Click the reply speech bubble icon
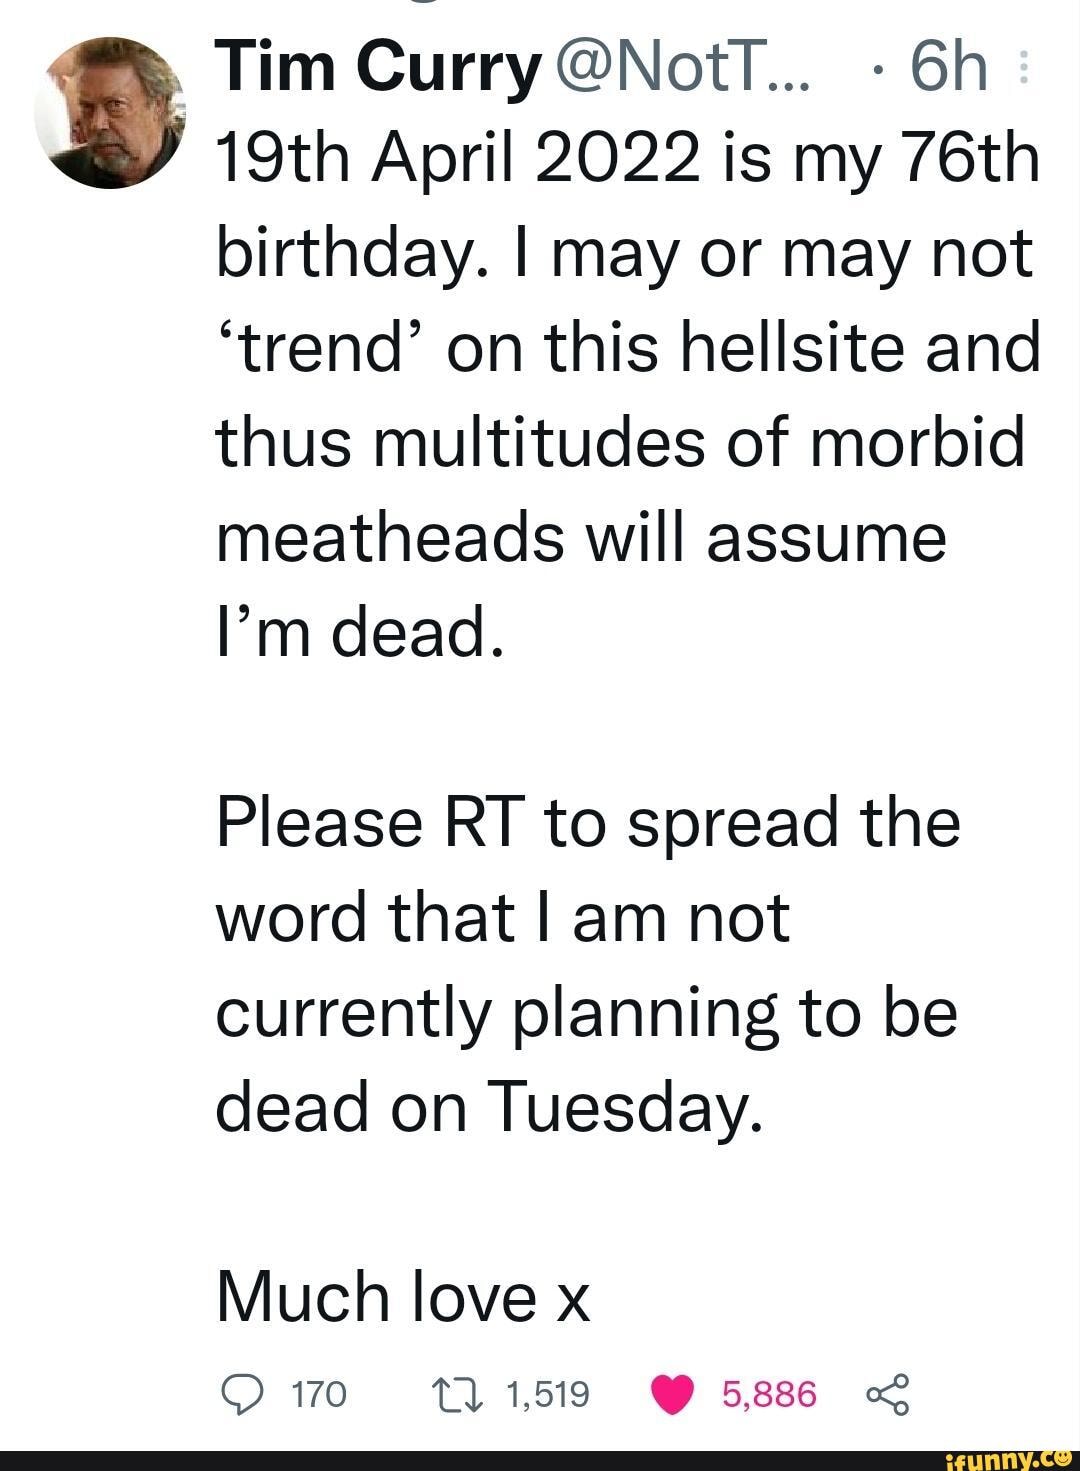The height and width of the screenshot is (1471, 1080). [240, 1393]
